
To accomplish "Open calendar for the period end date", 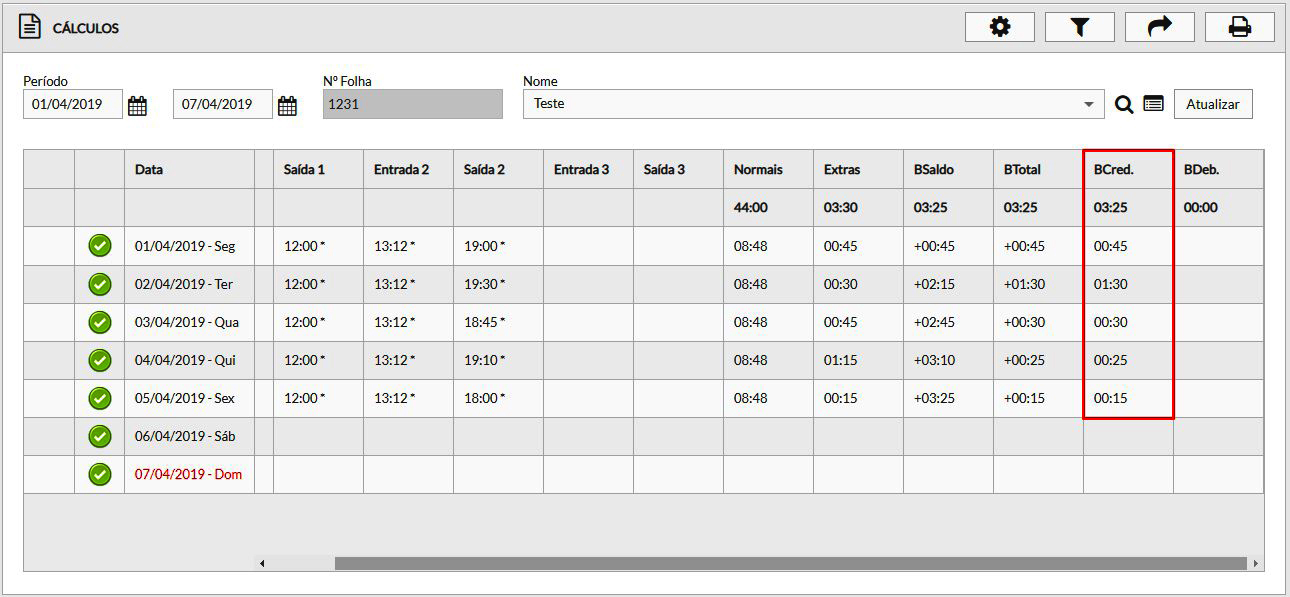I will (x=287, y=105).
